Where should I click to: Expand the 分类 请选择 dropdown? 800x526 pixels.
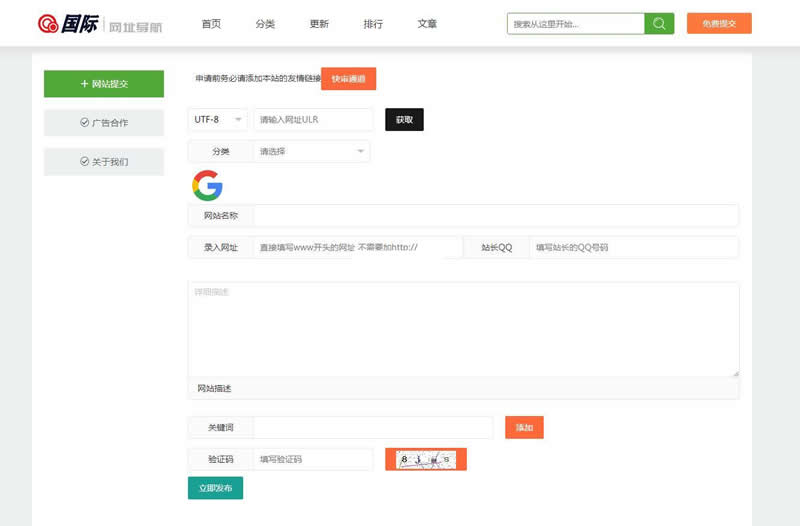coord(311,152)
